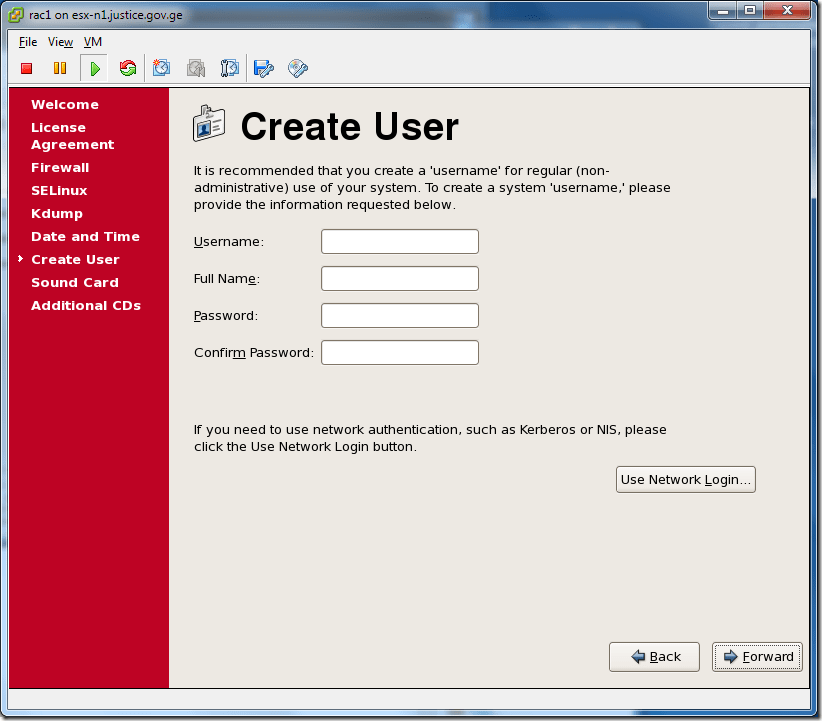The height and width of the screenshot is (721, 822).
Task: Take a snapshot of the VM
Action: (x=161, y=68)
